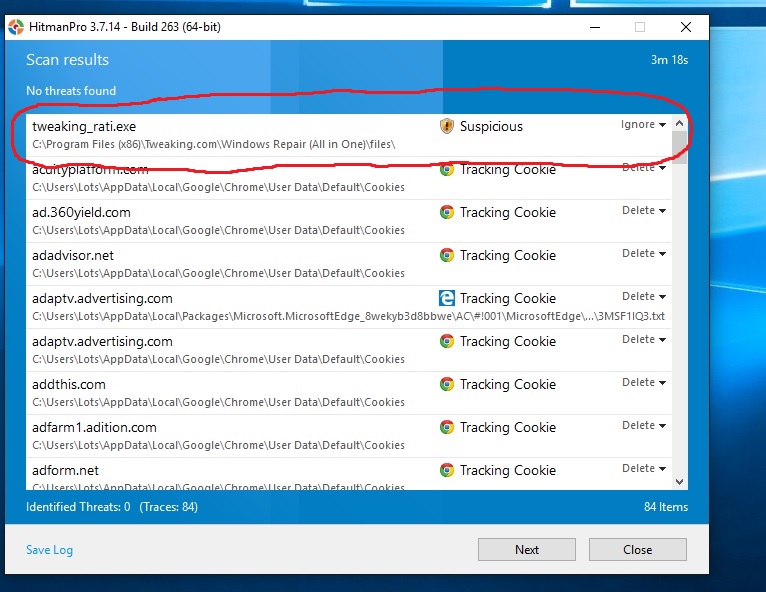This screenshot has height=592, width=766.
Task: Click Chrome icon beside addthis.com
Action: [x=447, y=384]
